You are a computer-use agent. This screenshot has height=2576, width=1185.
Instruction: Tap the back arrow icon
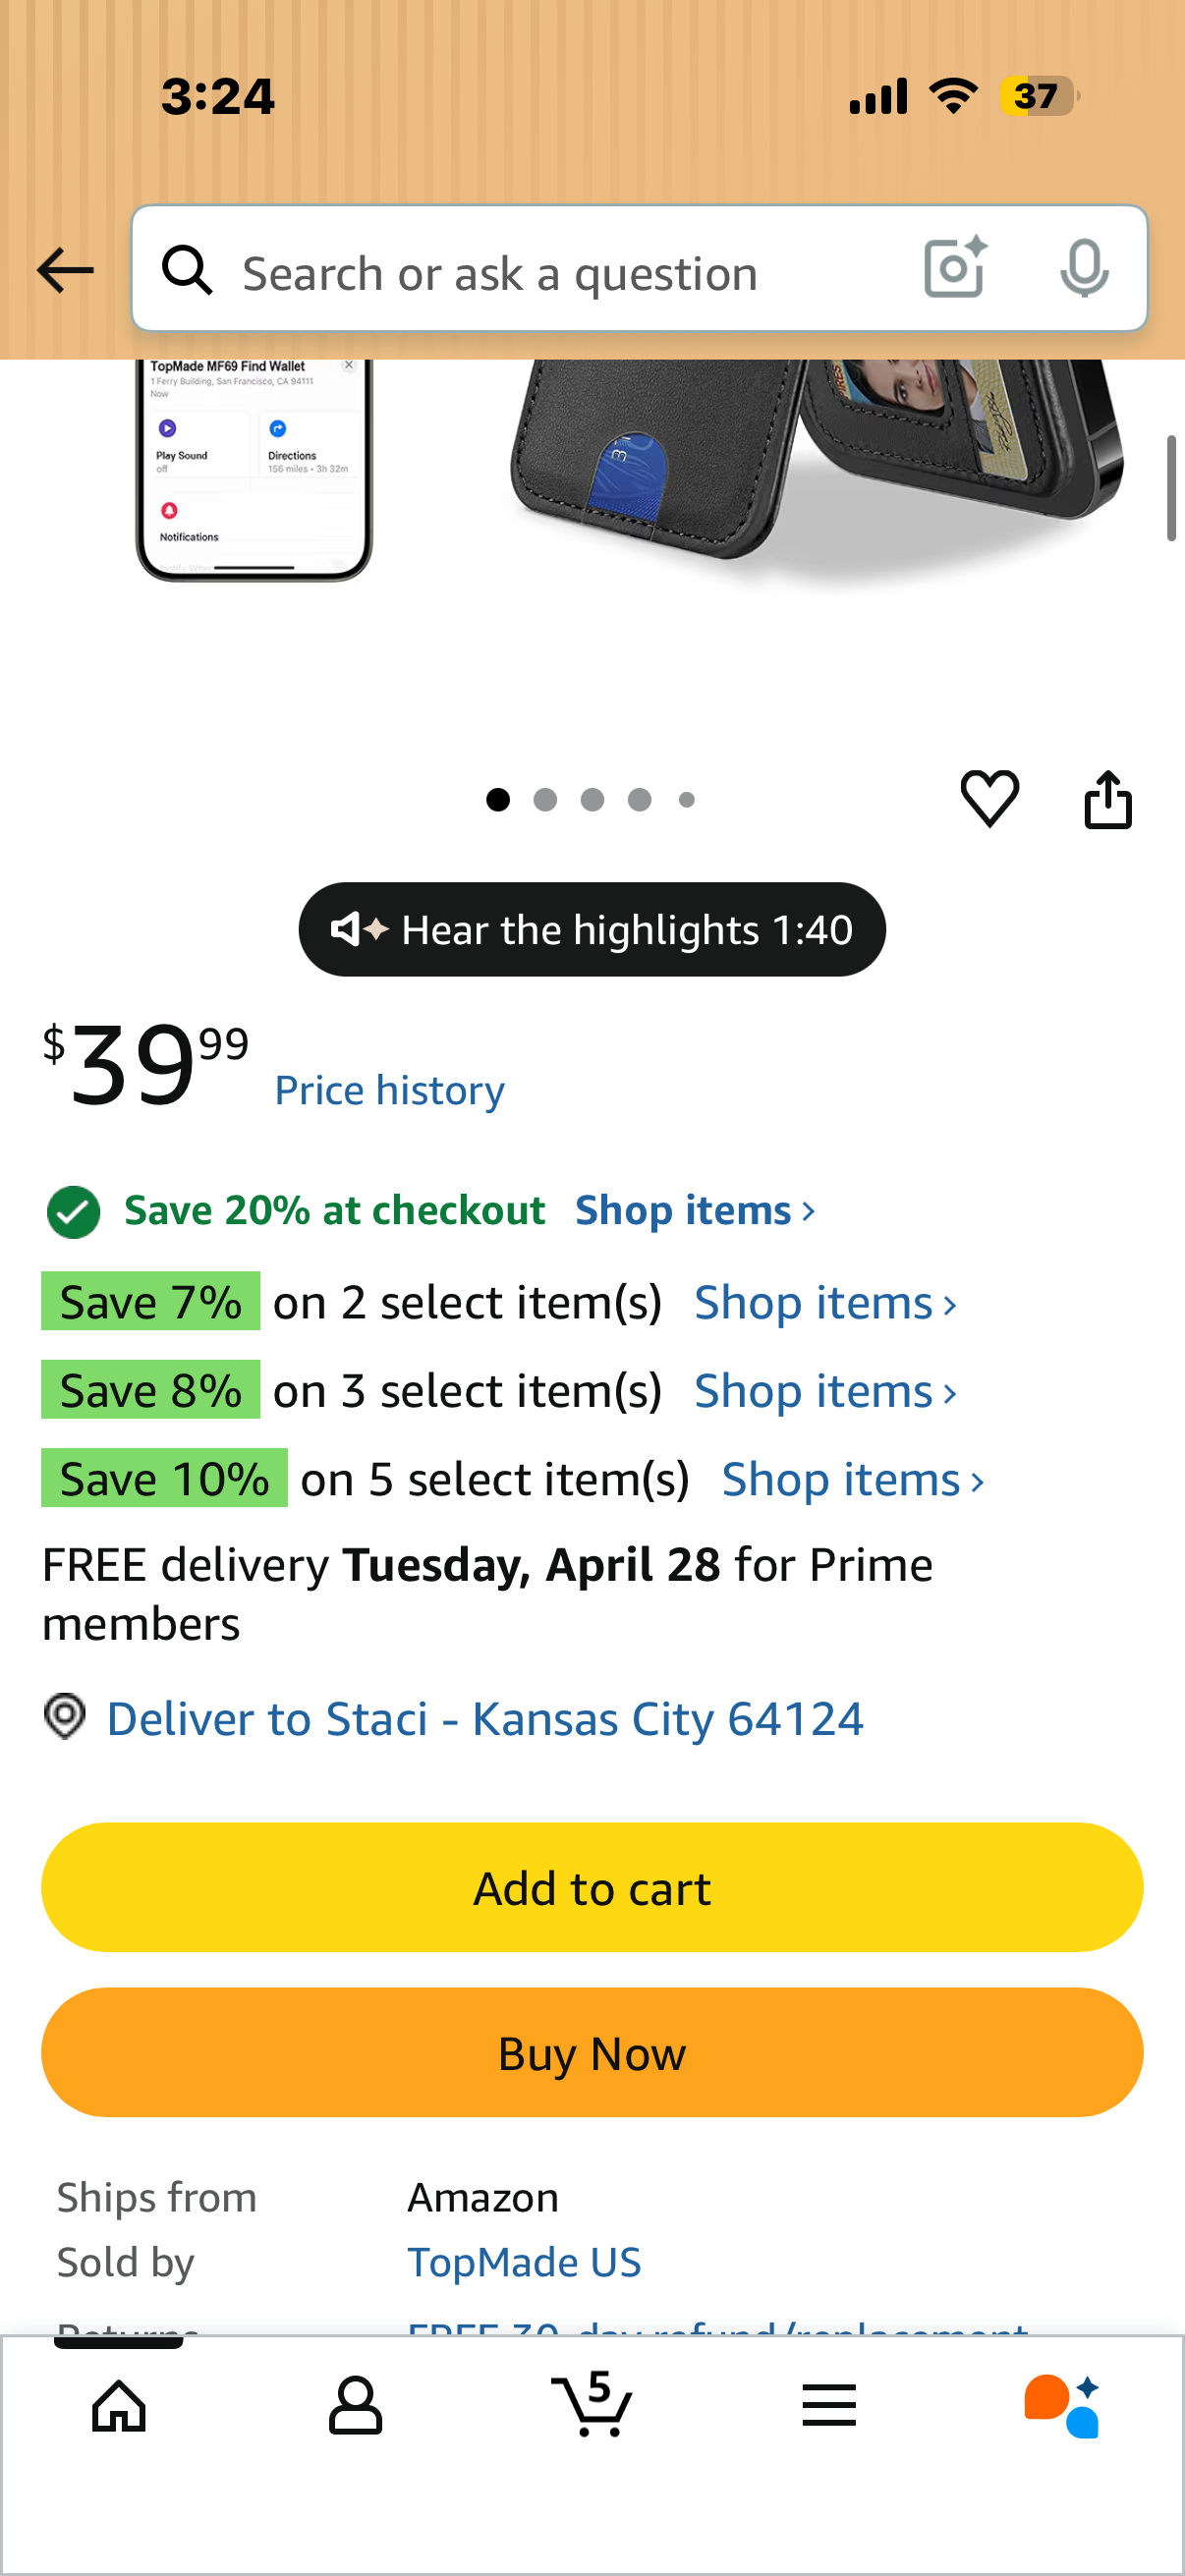click(65, 270)
